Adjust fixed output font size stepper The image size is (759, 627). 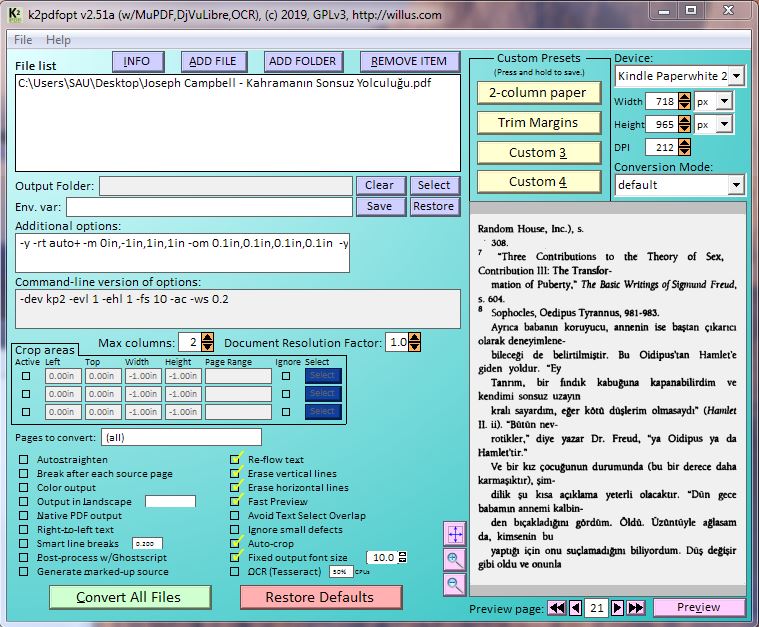402,558
